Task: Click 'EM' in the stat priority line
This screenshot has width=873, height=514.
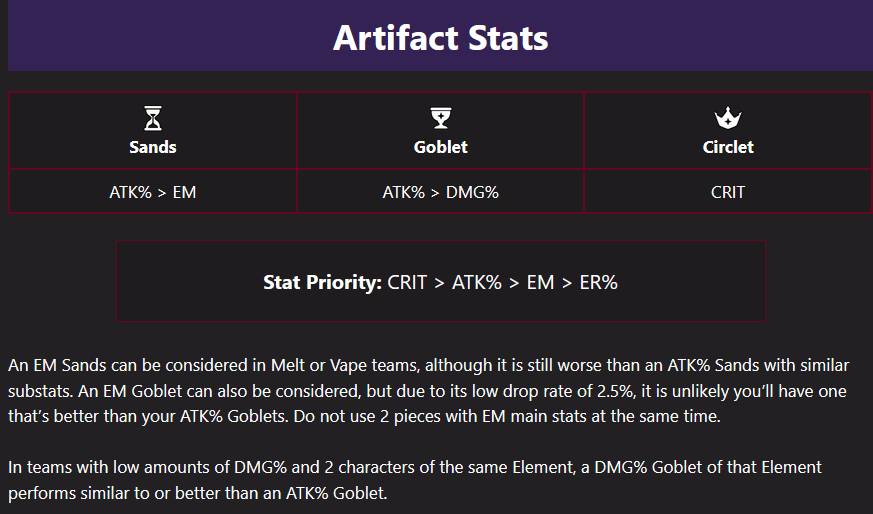Action: [540, 282]
